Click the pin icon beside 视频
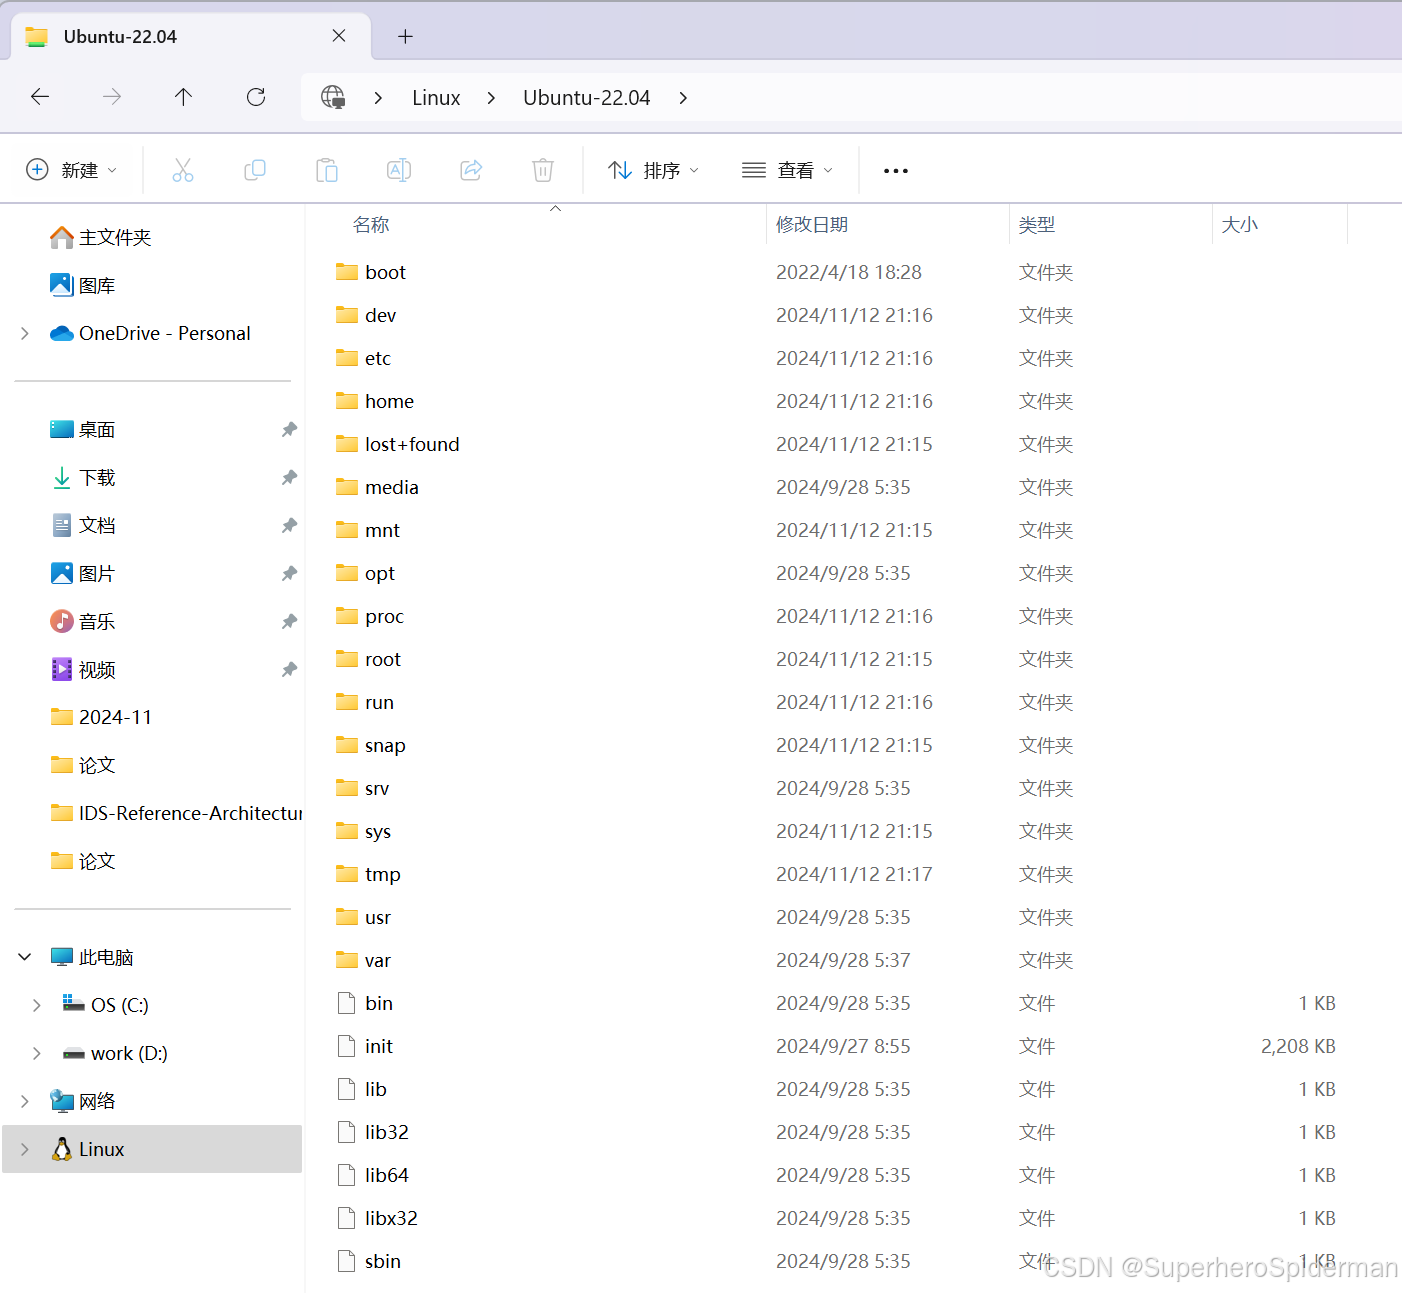Image resolution: width=1402 pixels, height=1293 pixels. click(x=289, y=669)
